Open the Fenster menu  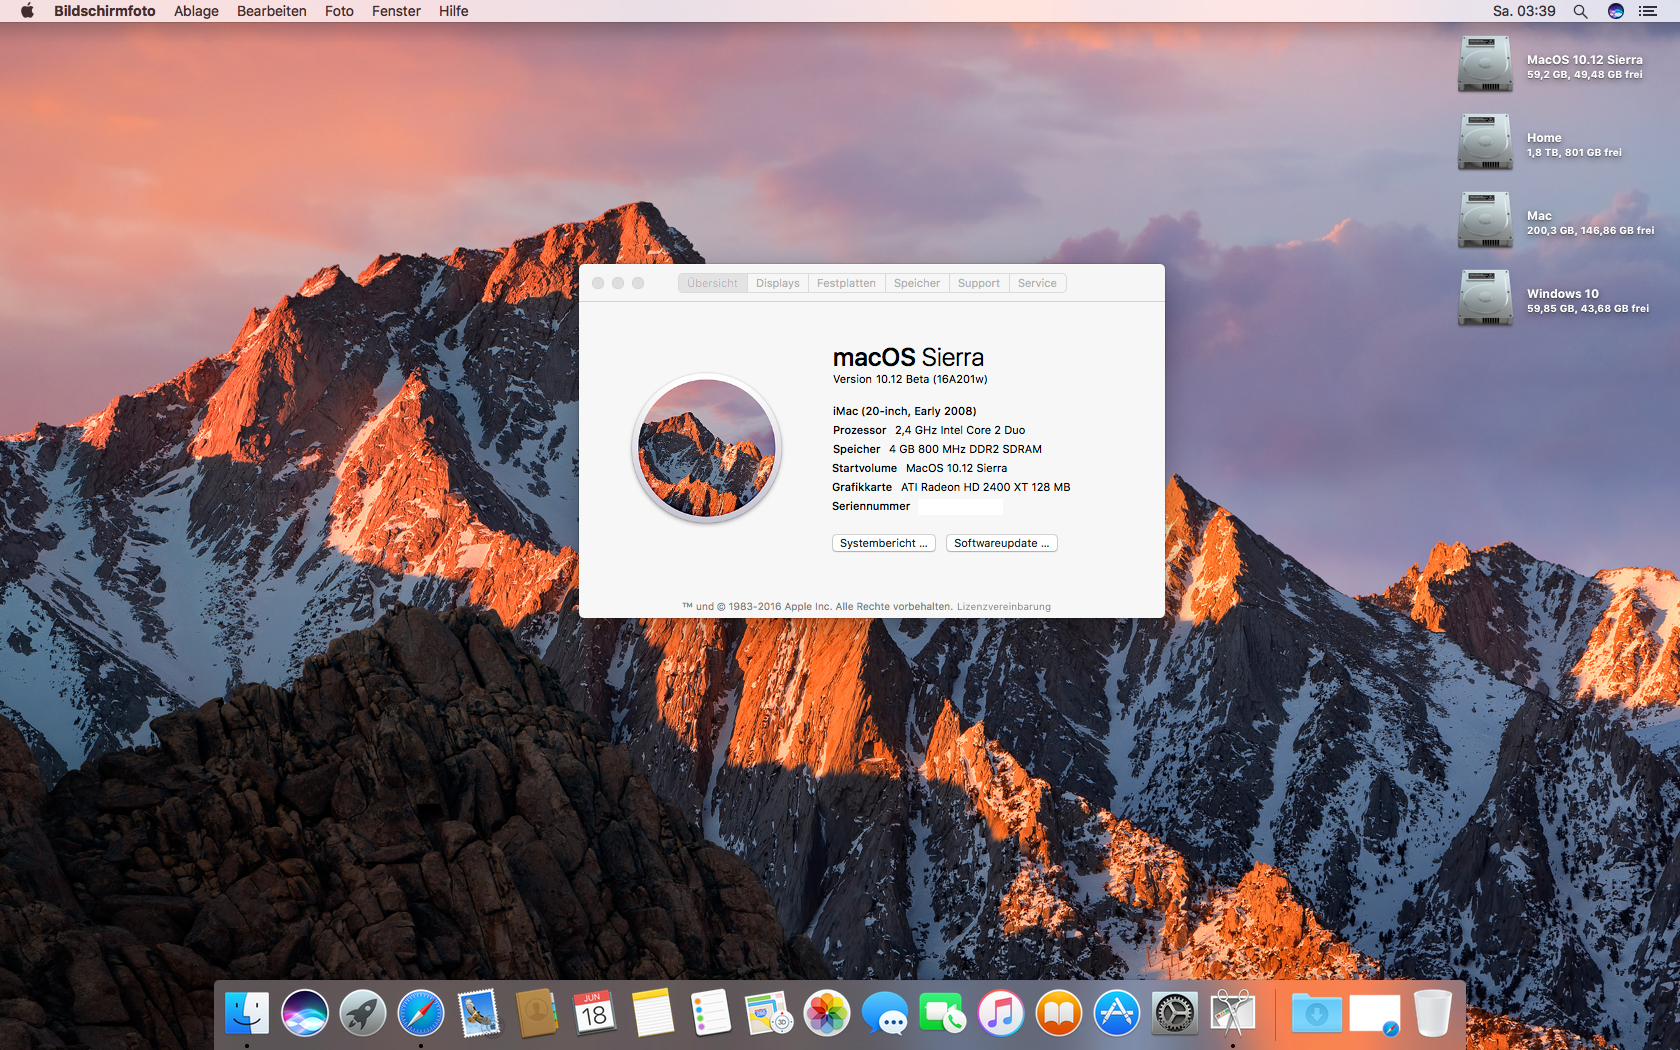(396, 11)
